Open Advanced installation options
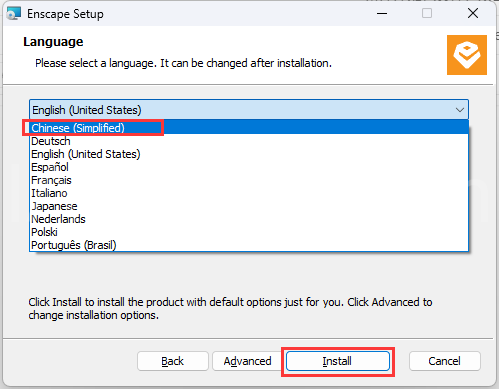Viewport: 499px width, 389px height. [247, 361]
